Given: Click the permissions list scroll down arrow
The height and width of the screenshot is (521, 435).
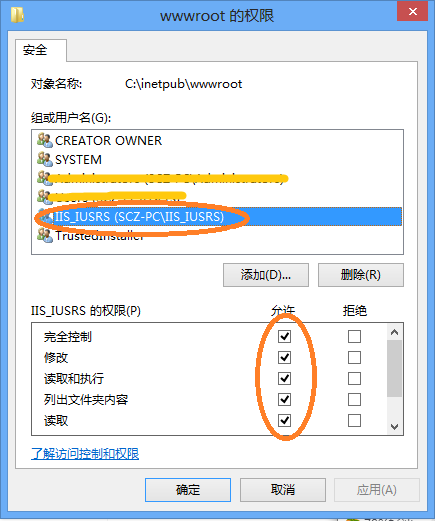Looking at the screenshot, I should coord(395,427).
